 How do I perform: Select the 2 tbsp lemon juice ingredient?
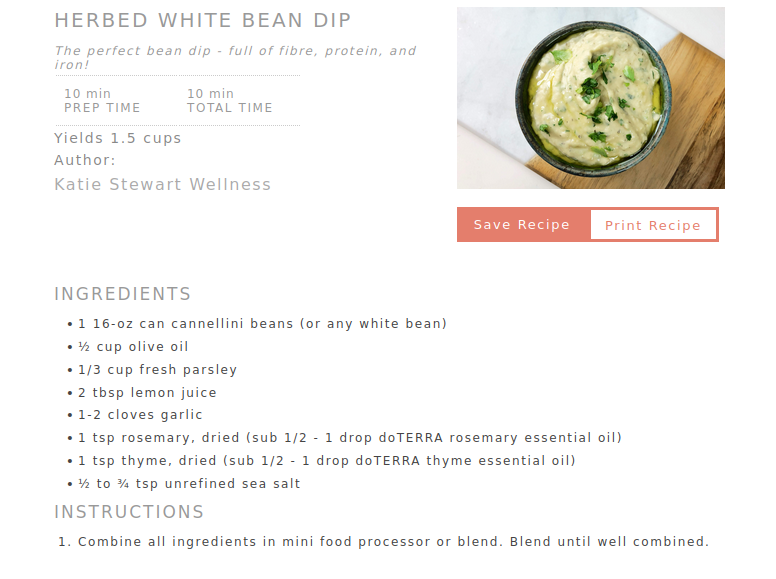pos(147,393)
